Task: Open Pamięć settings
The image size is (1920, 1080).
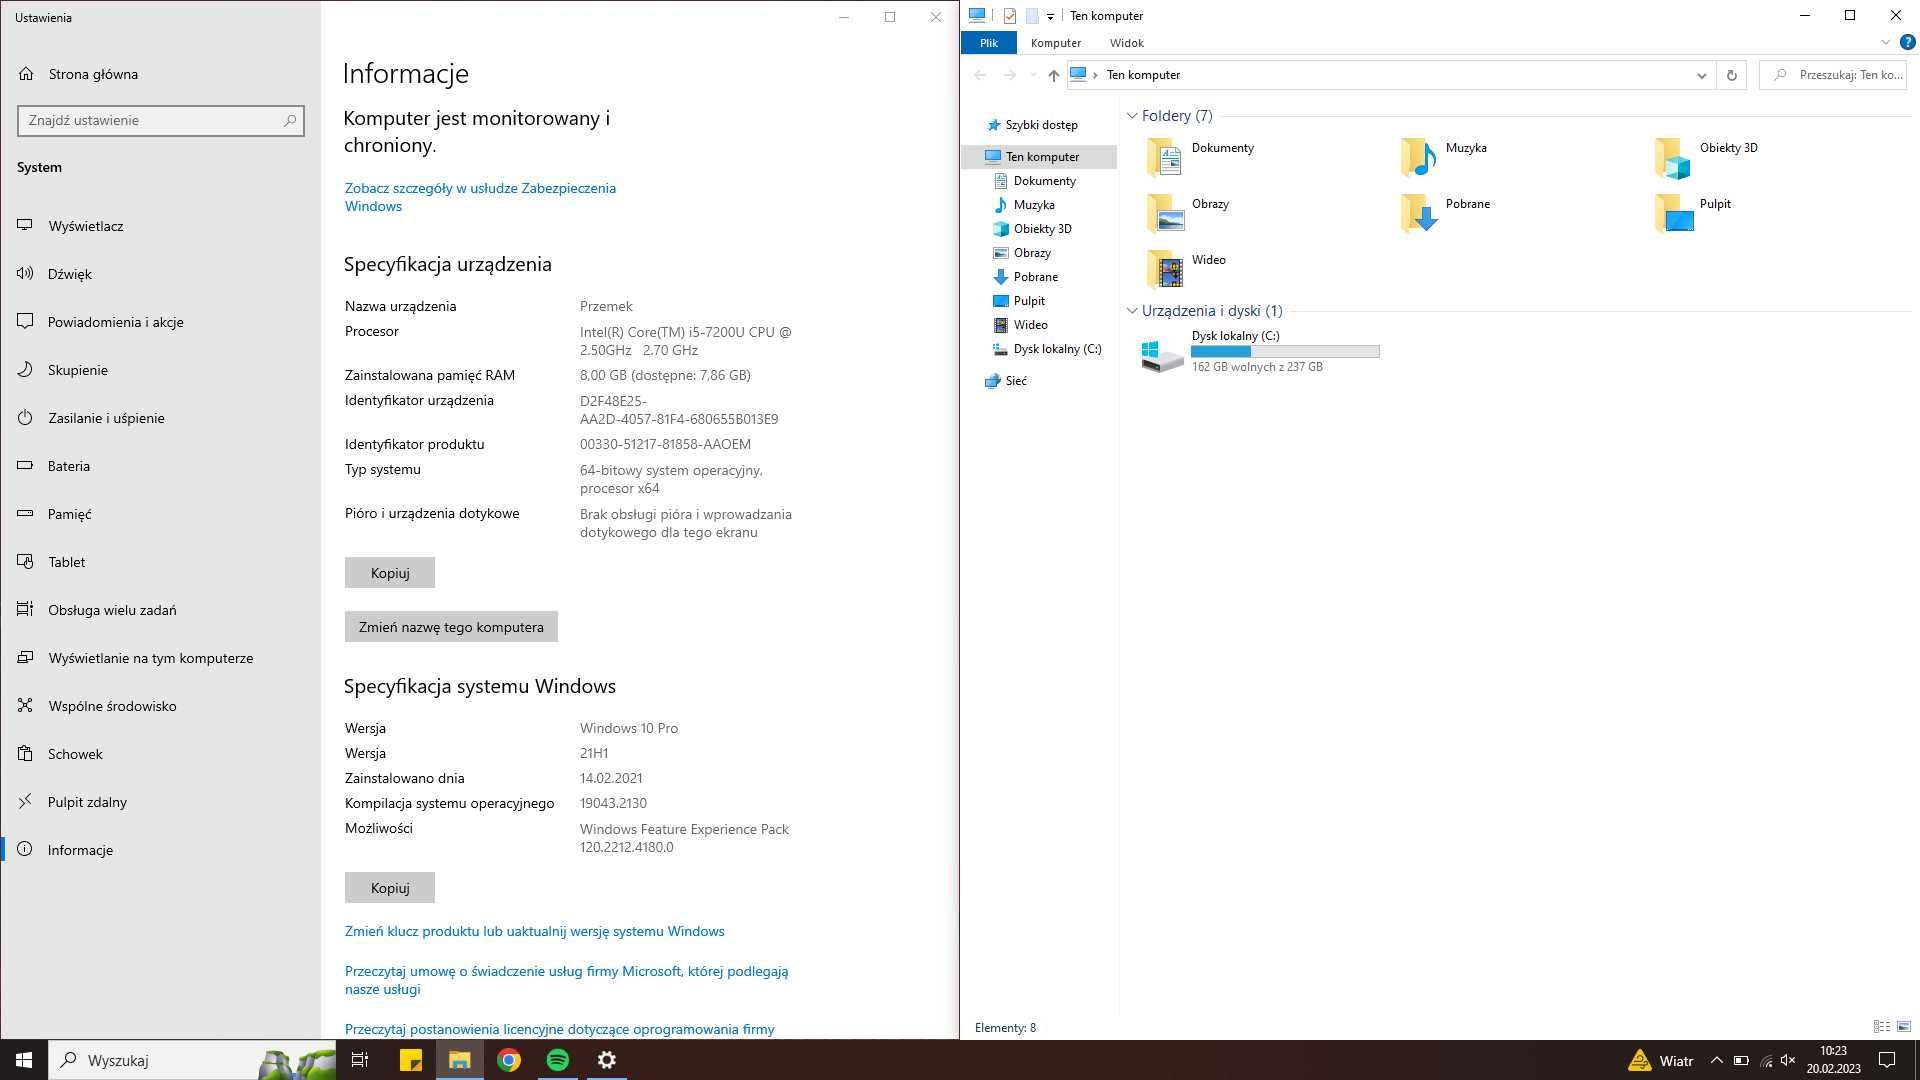Action: (x=160, y=514)
